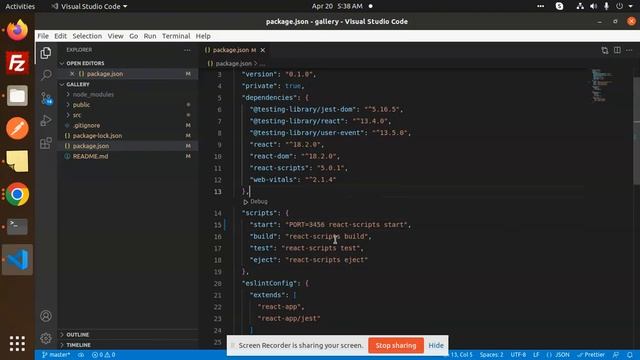This screenshot has width=640, height=360.
Task: Open the Search view icon
Action: 46,75
